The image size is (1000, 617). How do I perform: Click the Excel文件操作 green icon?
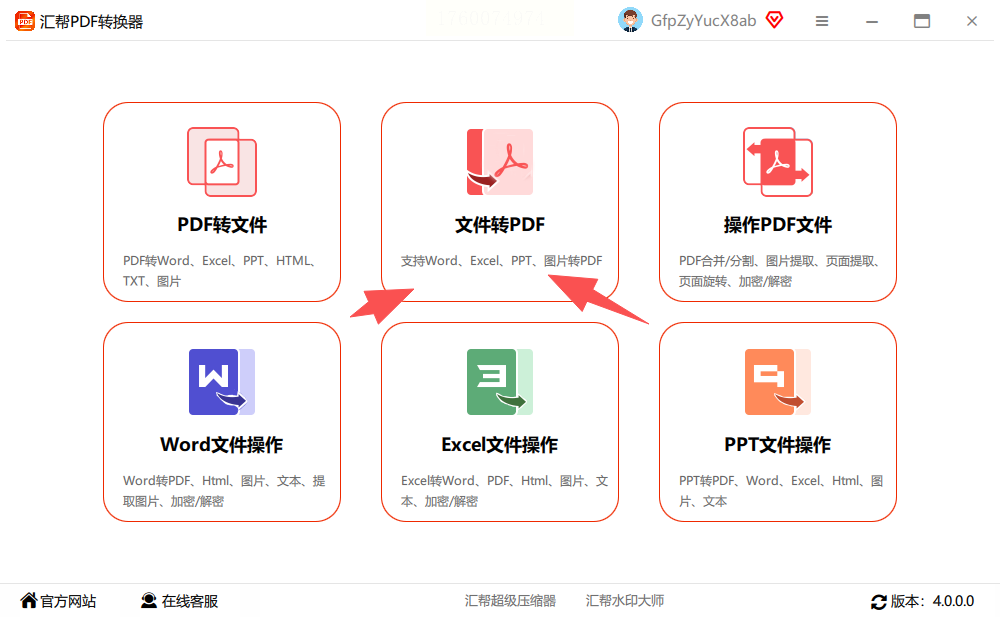500,382
